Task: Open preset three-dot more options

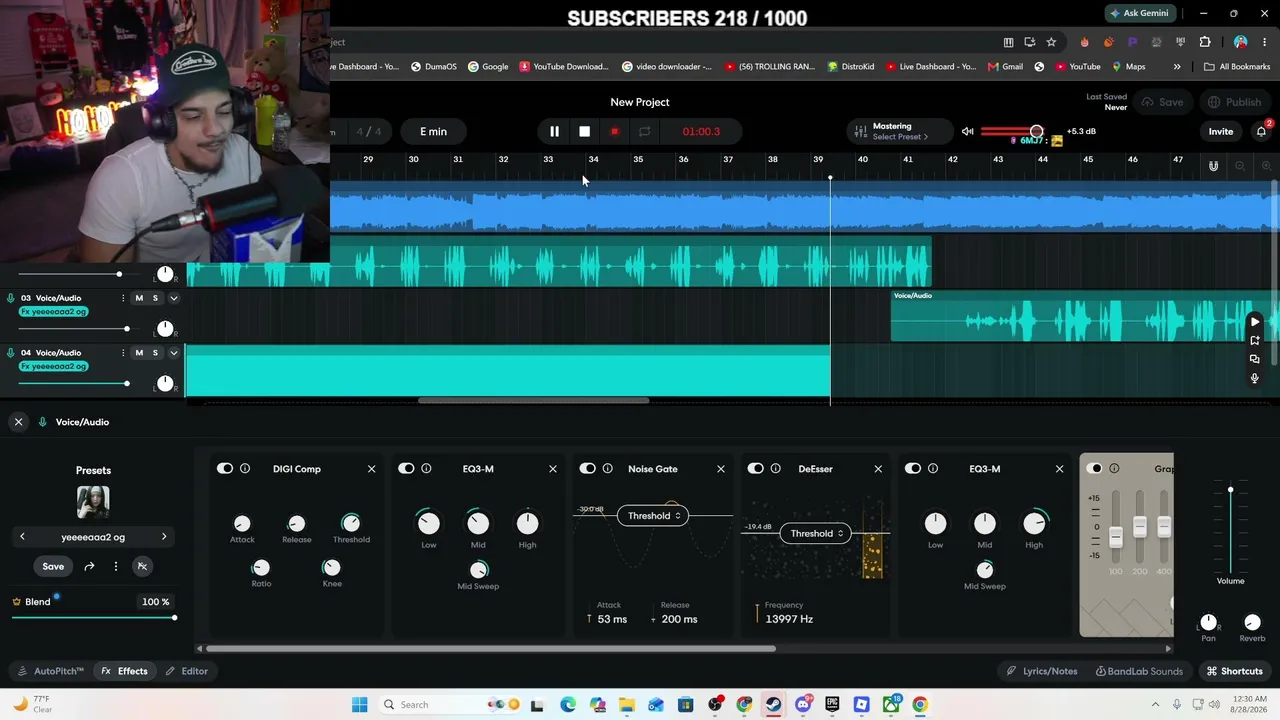Action: coord(115,566)
